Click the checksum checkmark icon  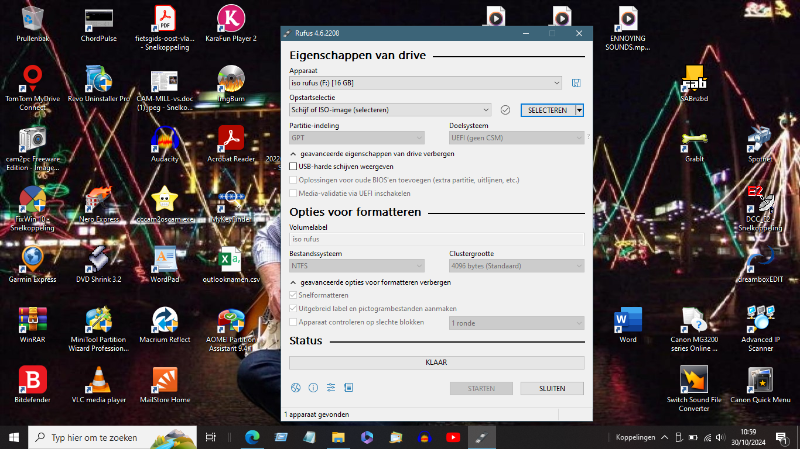point(505,110)
